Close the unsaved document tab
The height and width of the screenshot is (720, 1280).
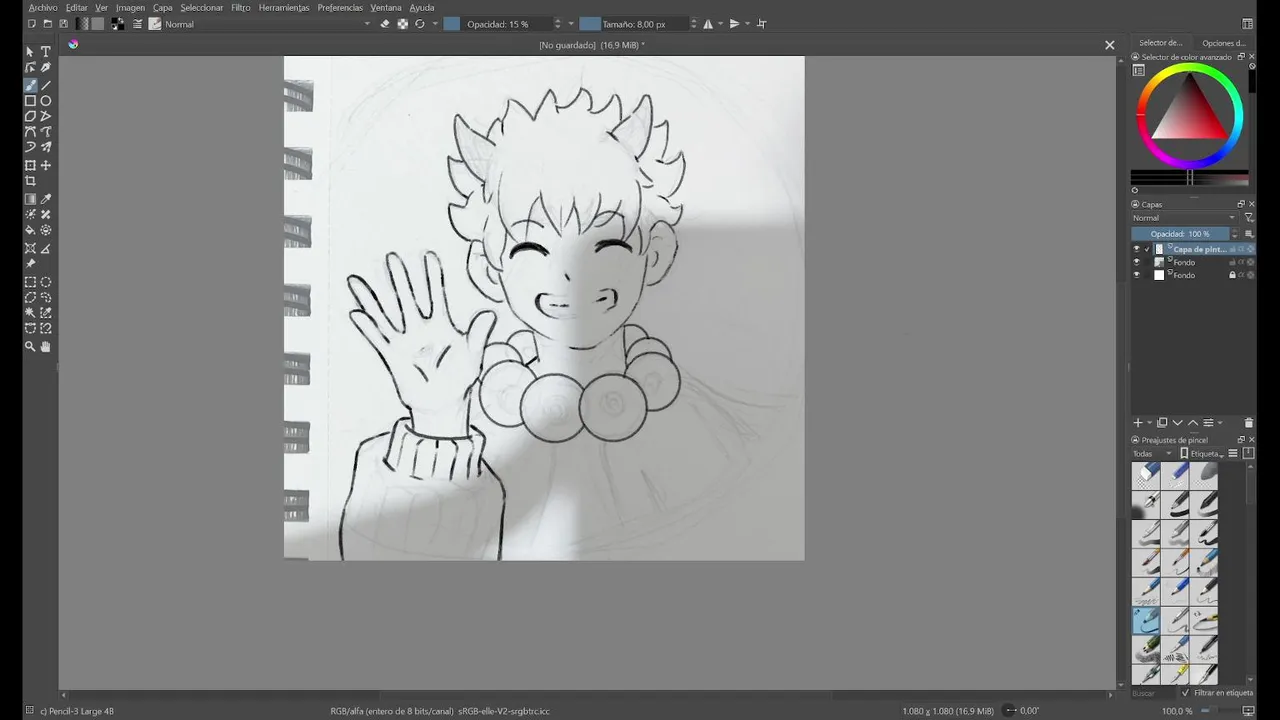pos(1109,45)
